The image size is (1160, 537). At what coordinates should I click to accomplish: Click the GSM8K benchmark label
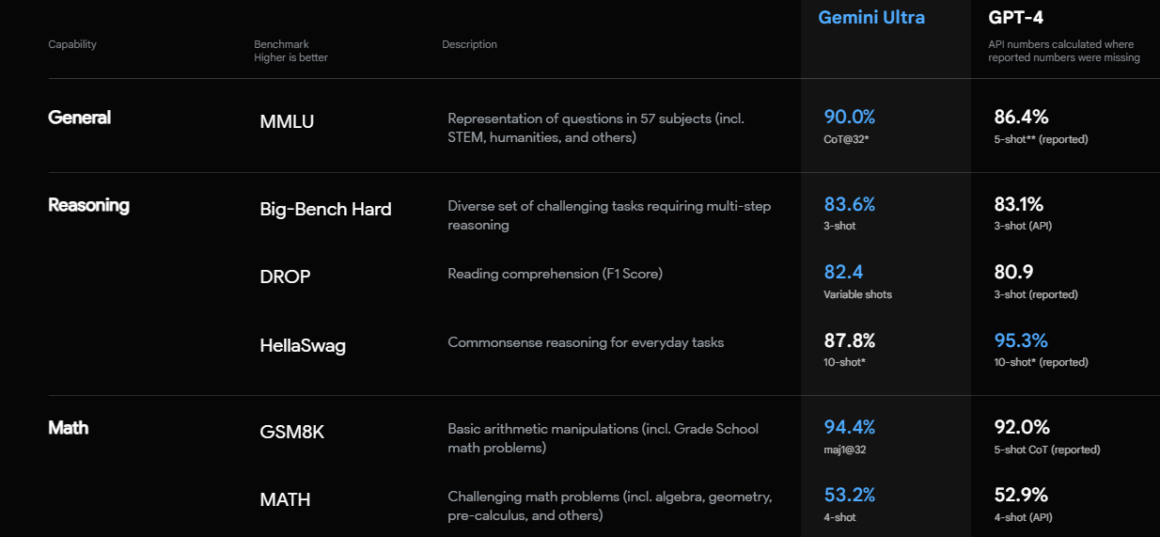coord(292,432)
